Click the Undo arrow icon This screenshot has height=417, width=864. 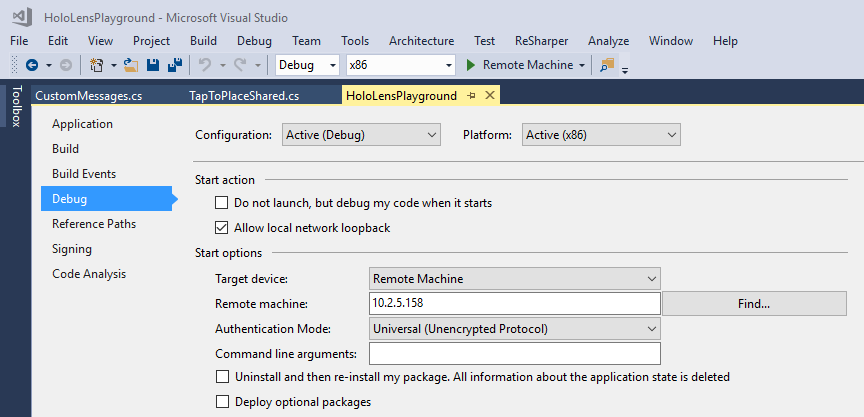(x=205, y=66)
